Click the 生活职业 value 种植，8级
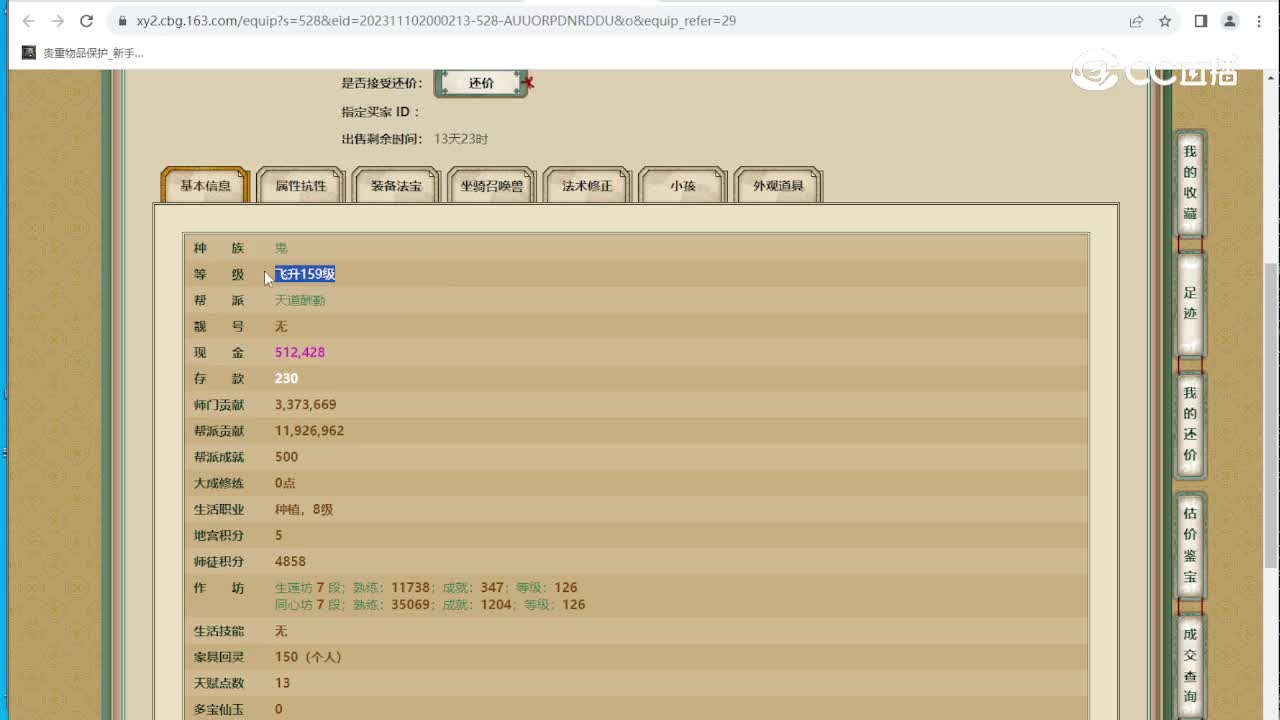 pyautogui.click(x=304, y=509)
